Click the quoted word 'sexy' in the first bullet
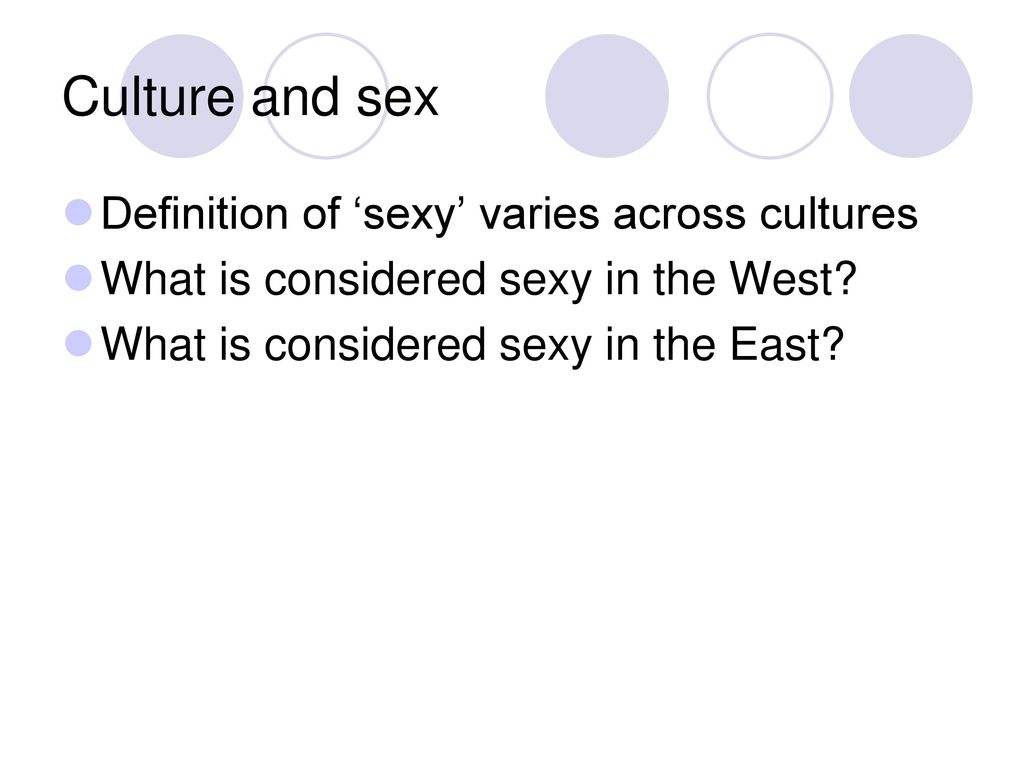 409,214
